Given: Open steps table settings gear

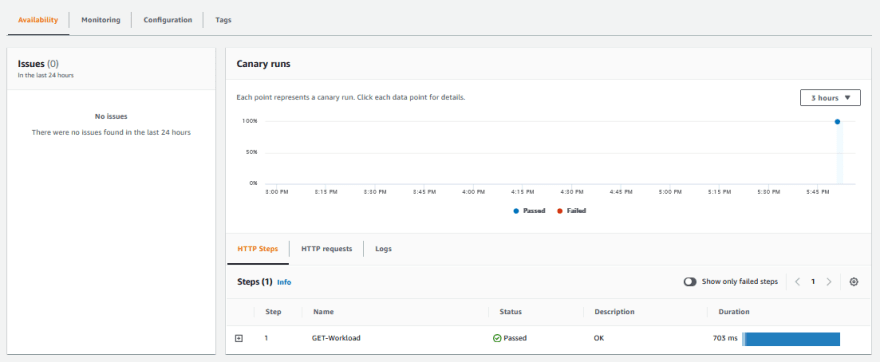Looking at the screenshot, I should 854,282.
